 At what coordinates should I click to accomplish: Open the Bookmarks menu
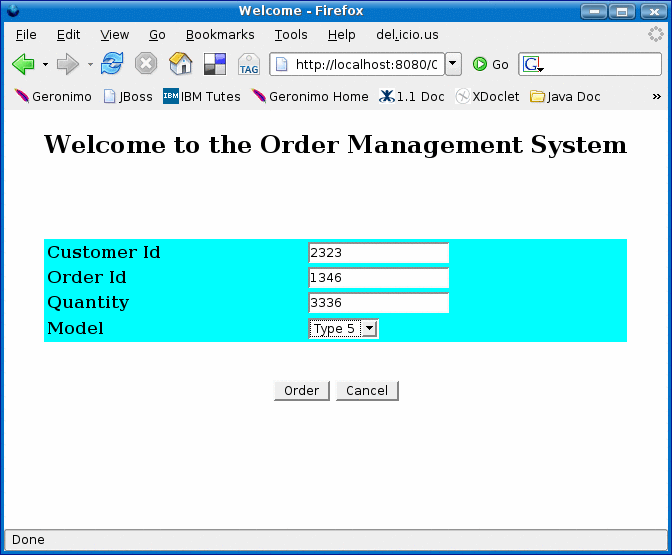point(220,35)
